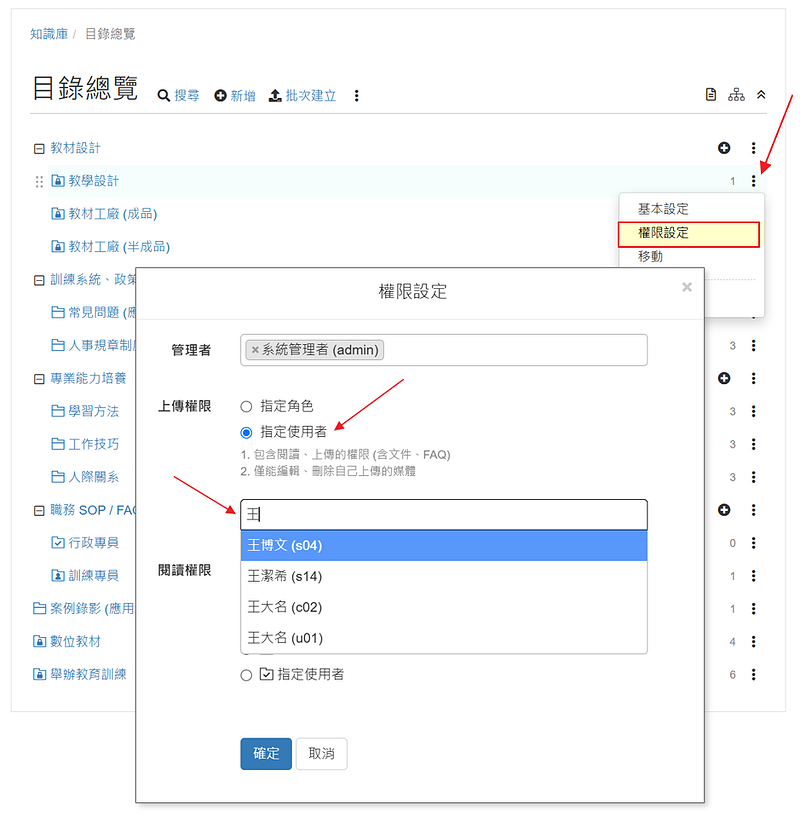Select 指定使用者 radio under 上傳權限

coord(246,432)
